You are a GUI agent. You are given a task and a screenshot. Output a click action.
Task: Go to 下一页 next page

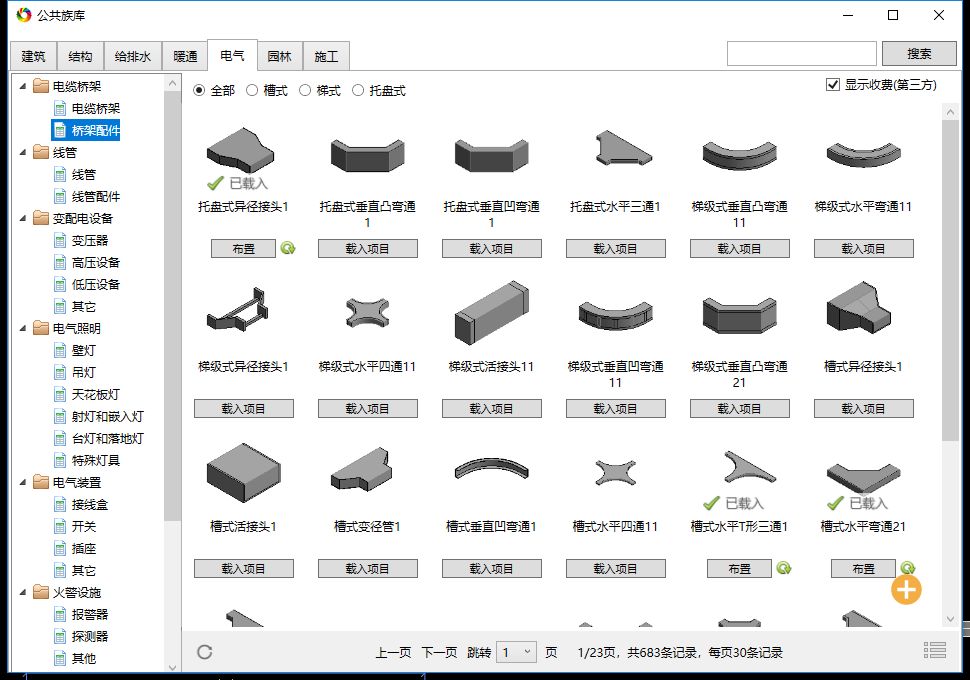pos(439,652)
